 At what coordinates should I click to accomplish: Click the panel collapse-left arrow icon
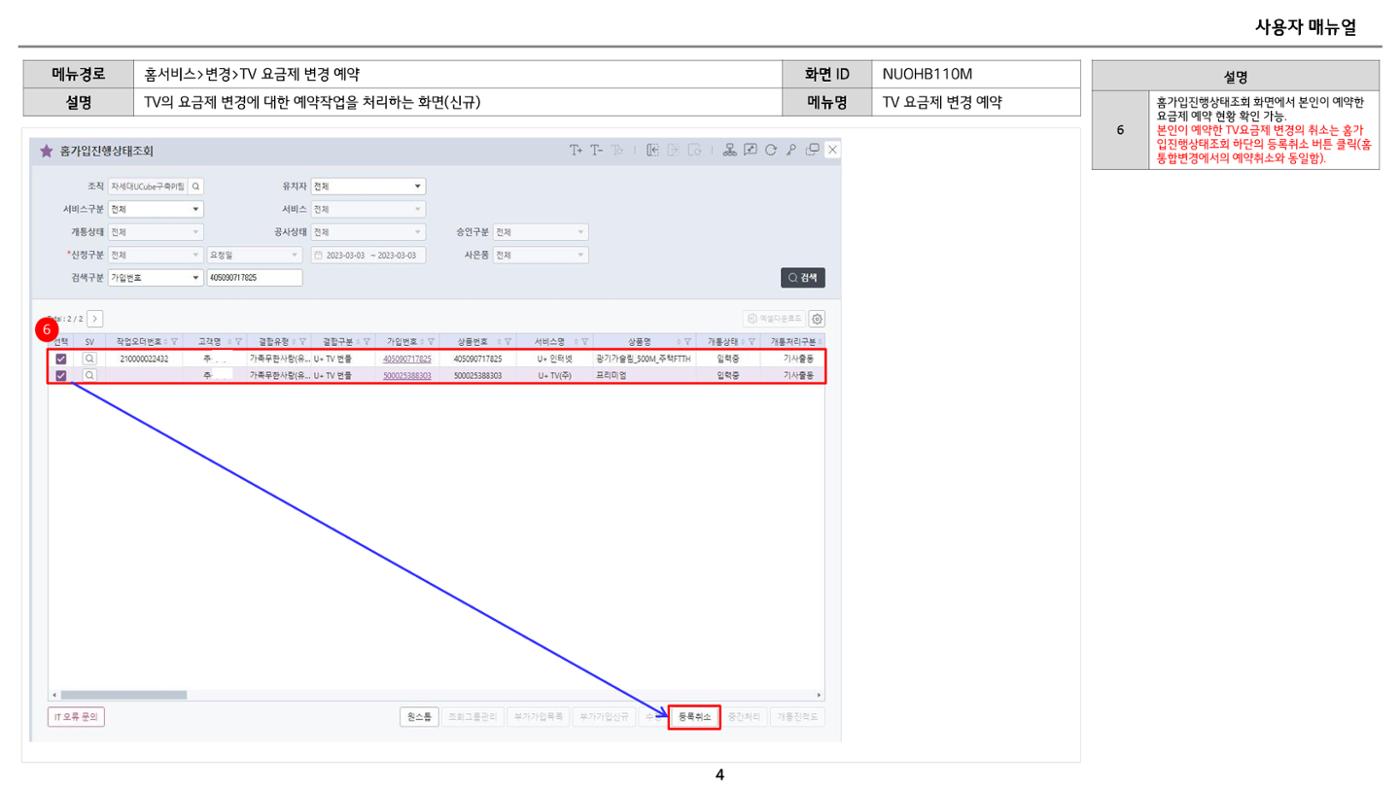(x=654, y=150)
